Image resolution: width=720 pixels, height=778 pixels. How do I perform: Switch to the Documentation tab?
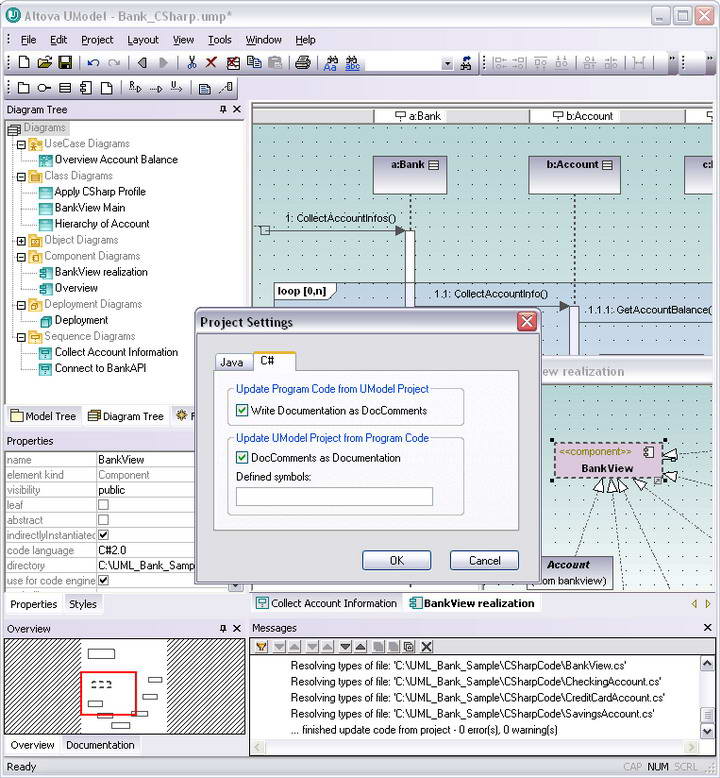tap(100, 745)
